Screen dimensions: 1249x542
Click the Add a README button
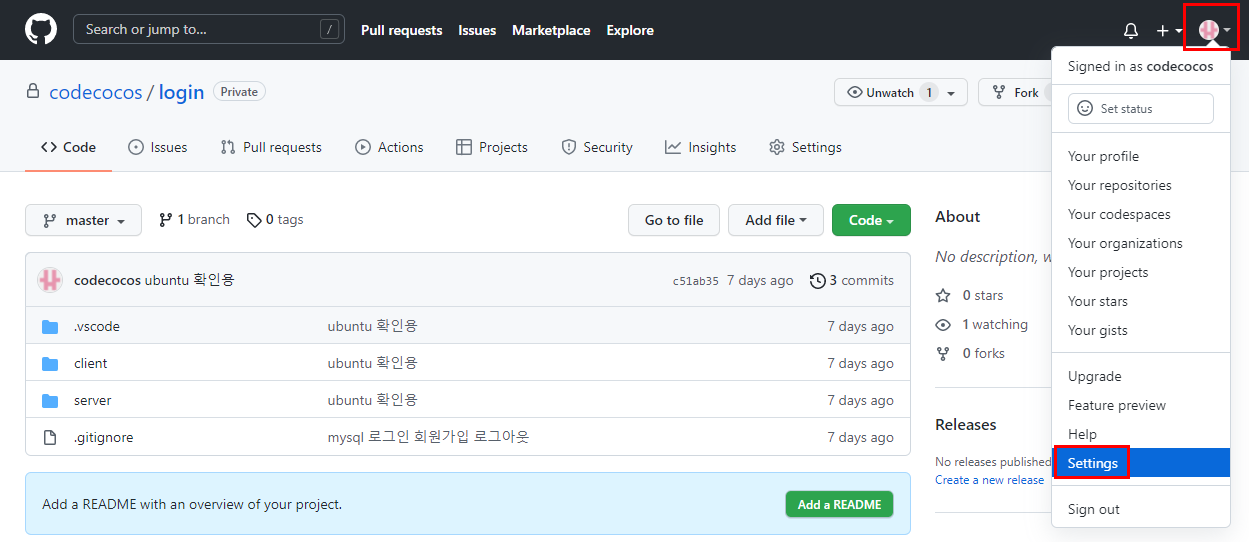coord(839,505)
